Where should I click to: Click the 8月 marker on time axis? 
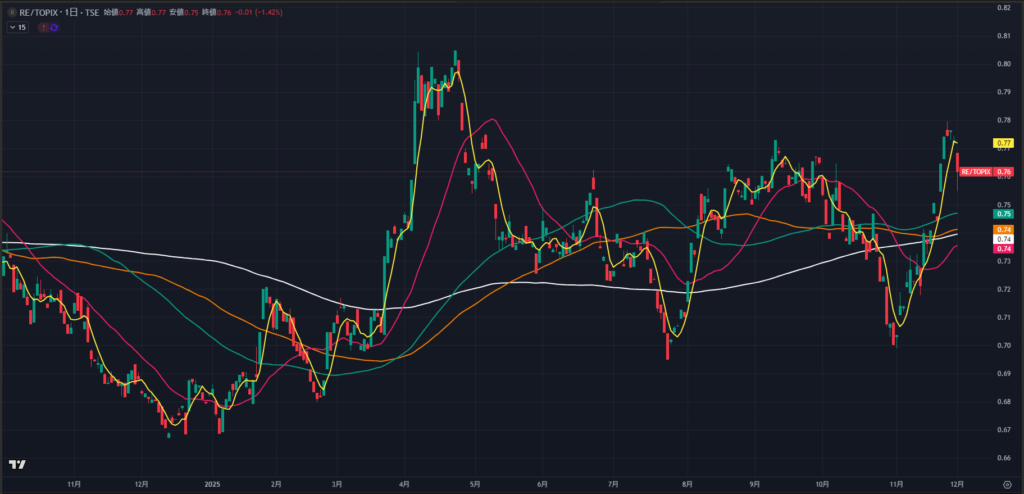(687, 482)
